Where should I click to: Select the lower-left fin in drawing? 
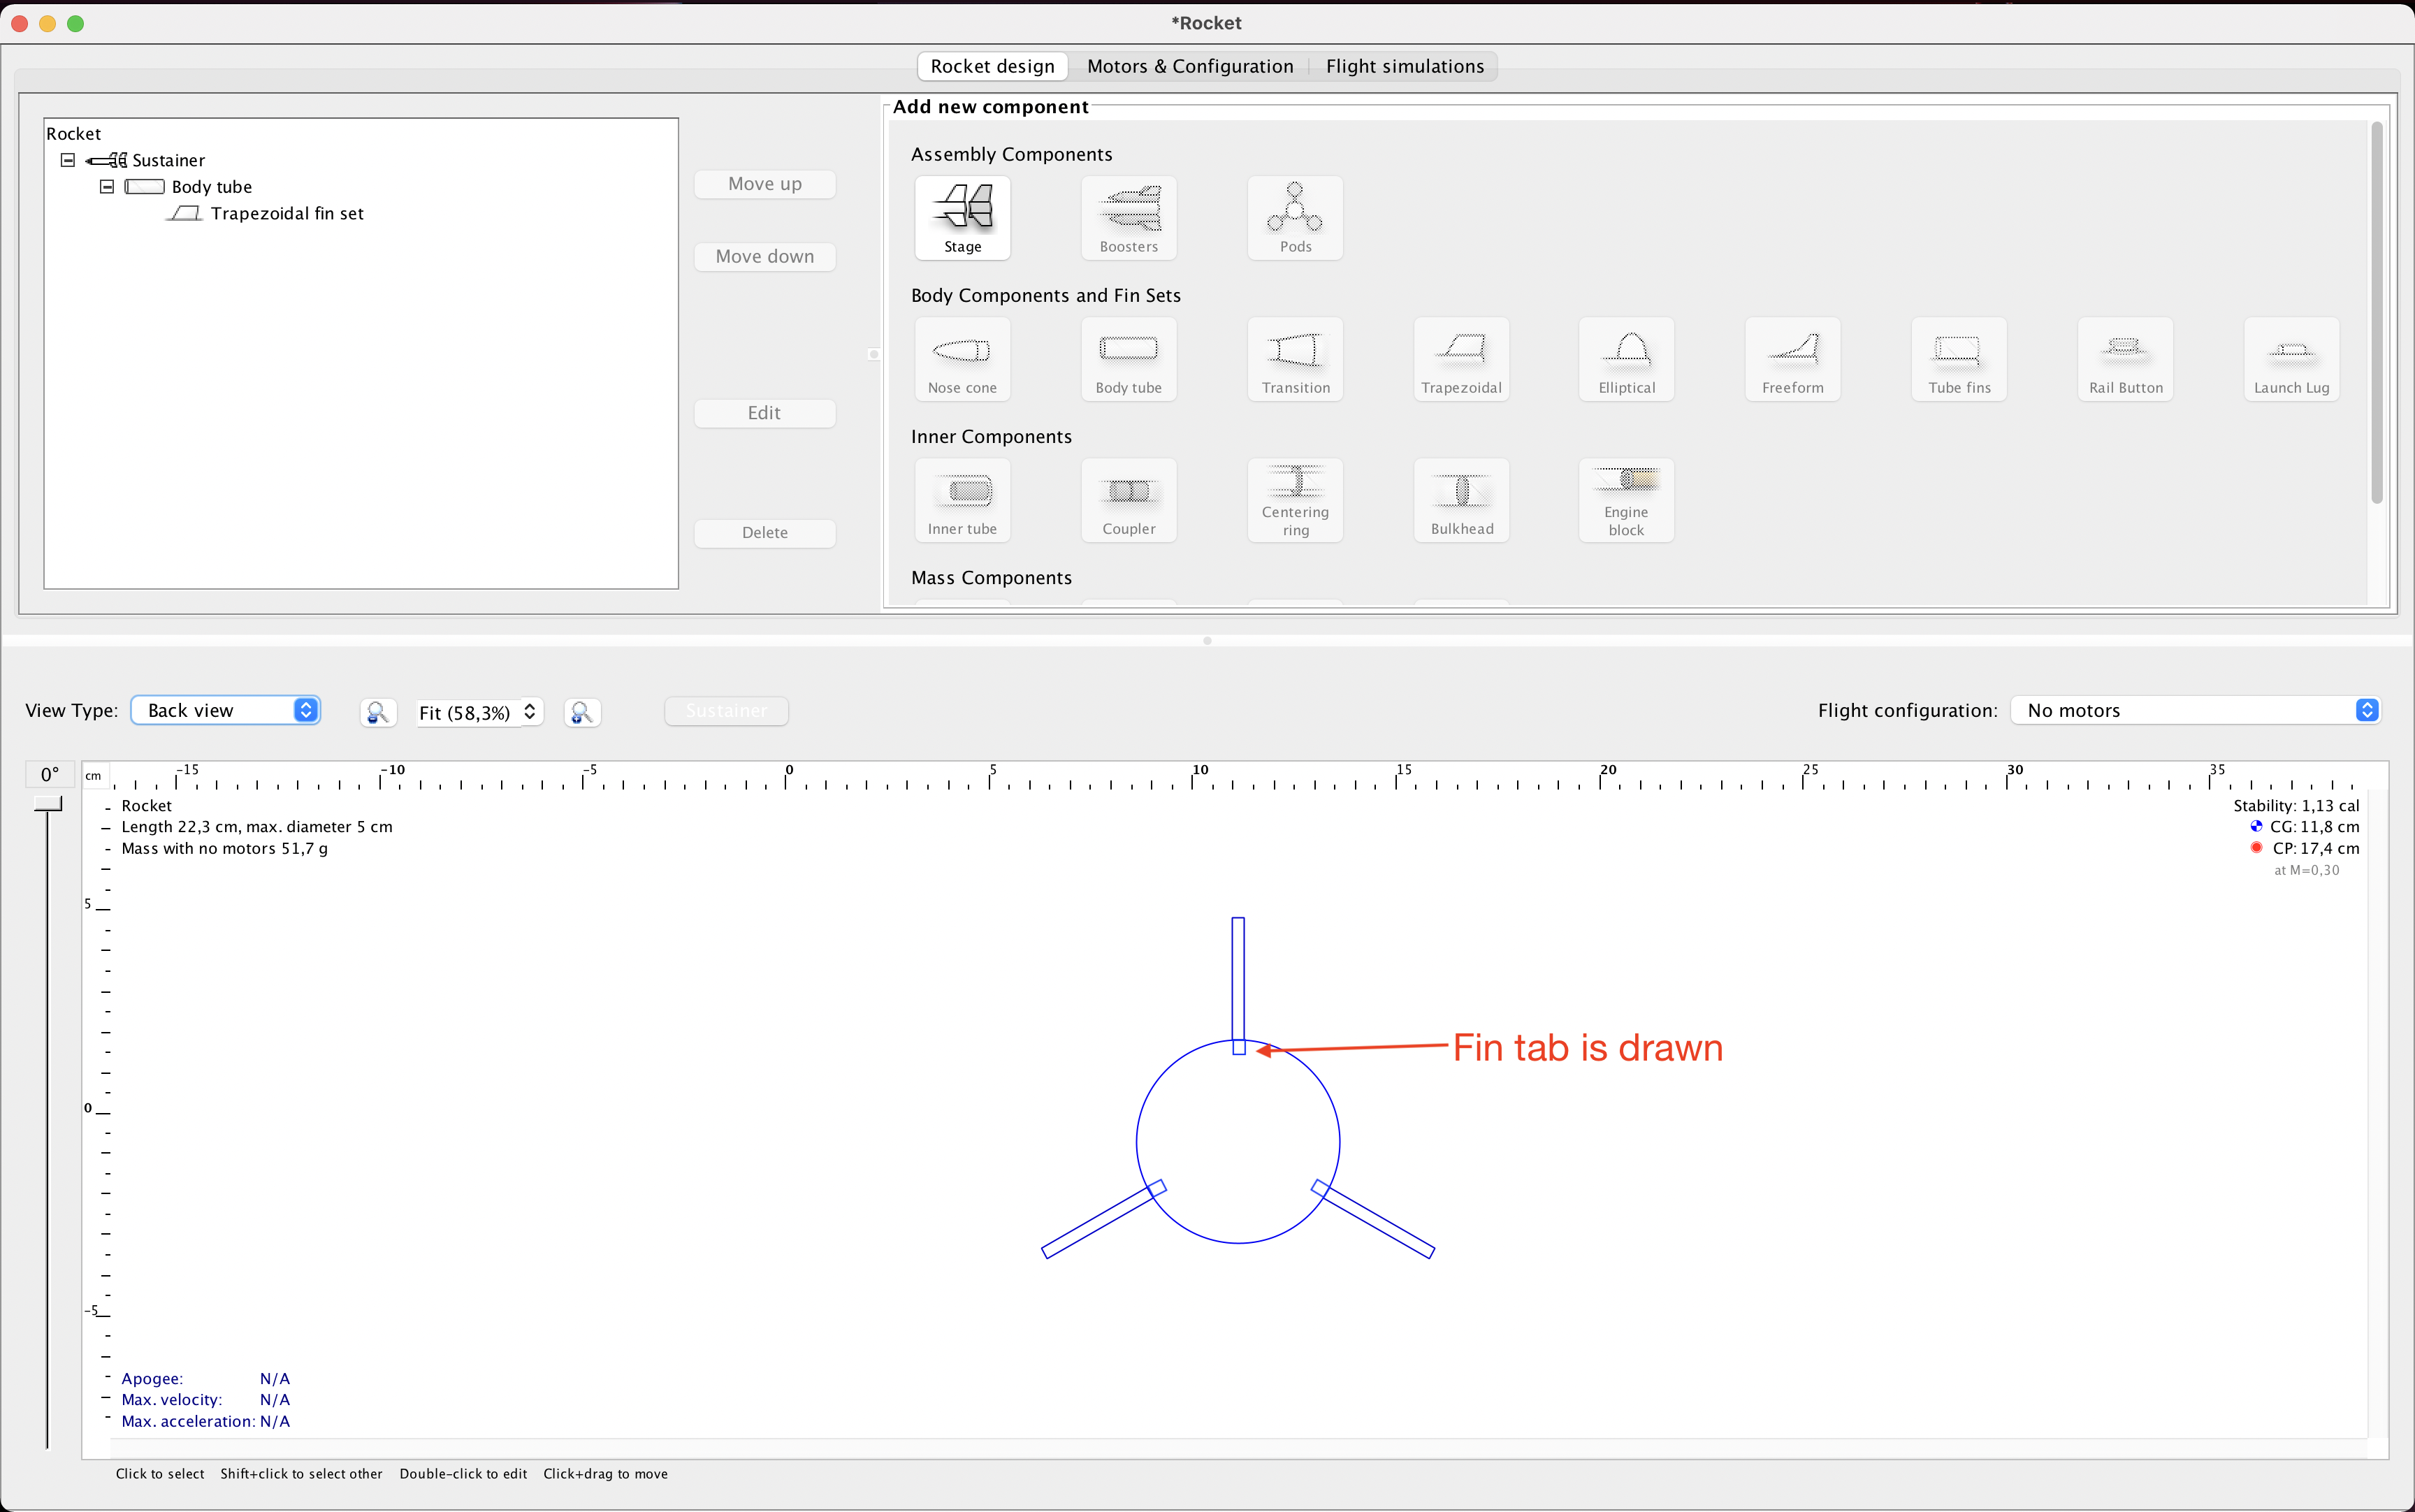1098,1223
